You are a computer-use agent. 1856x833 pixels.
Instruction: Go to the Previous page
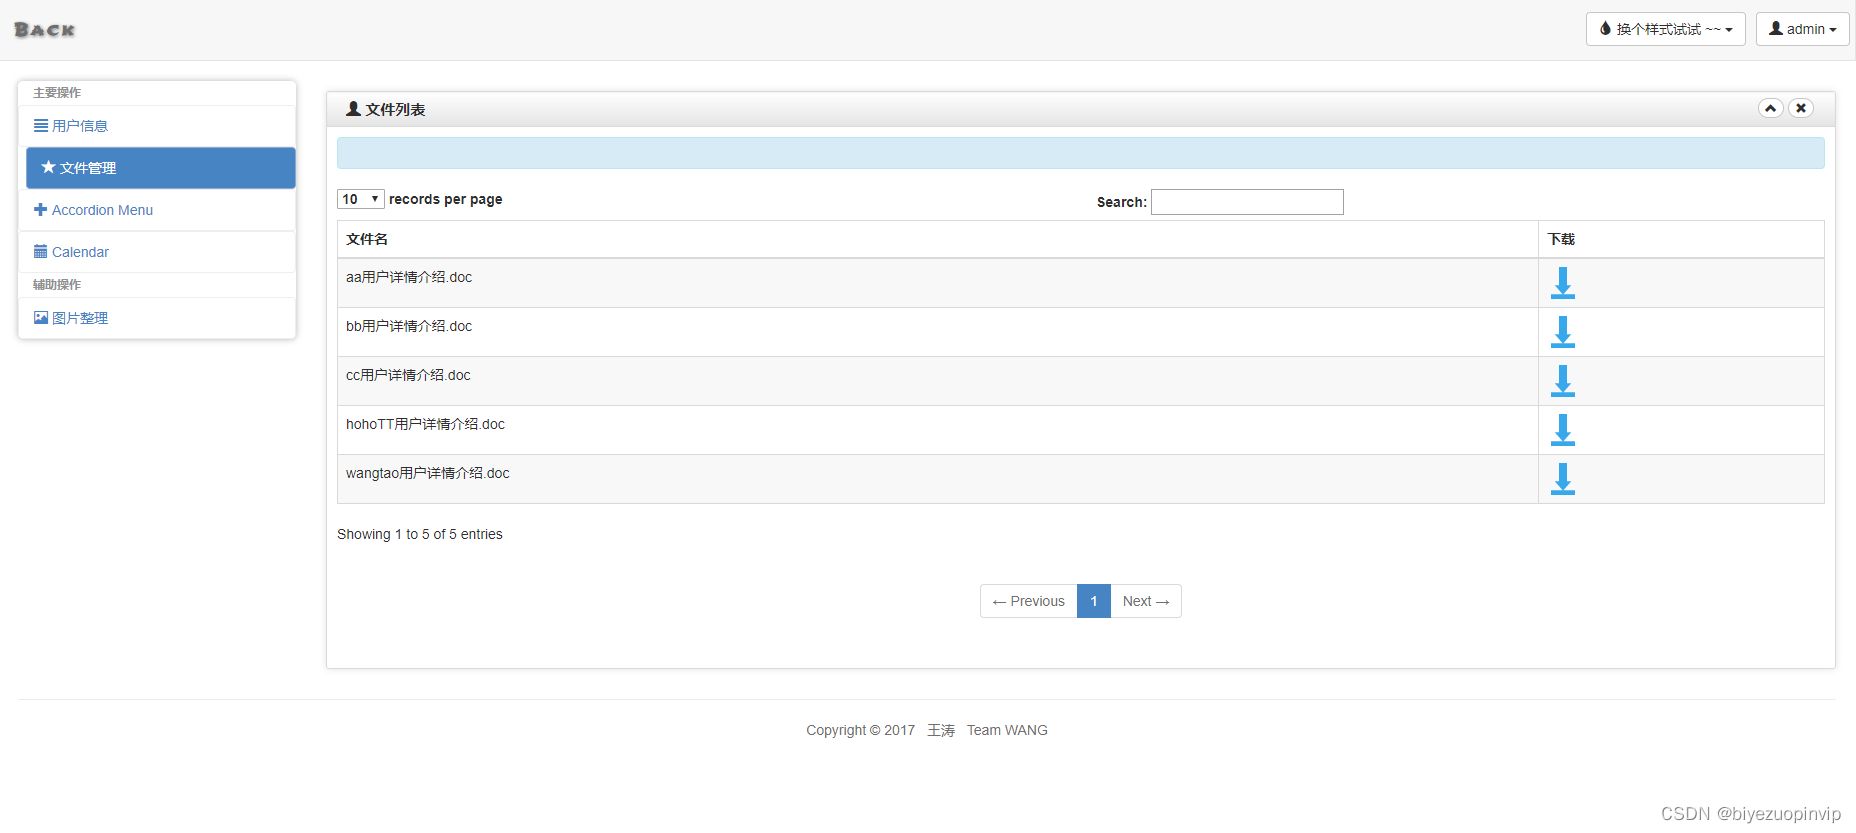click(1028, 601)
